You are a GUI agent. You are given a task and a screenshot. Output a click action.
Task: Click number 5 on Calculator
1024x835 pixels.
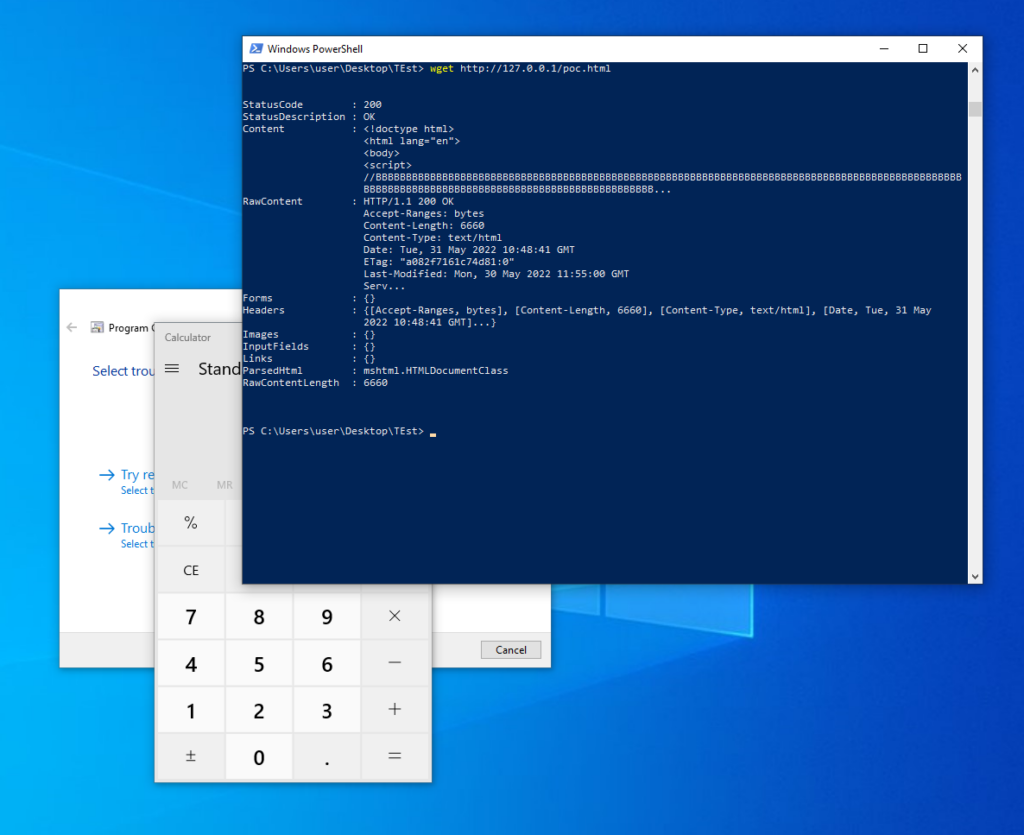(x=259, y=664)
